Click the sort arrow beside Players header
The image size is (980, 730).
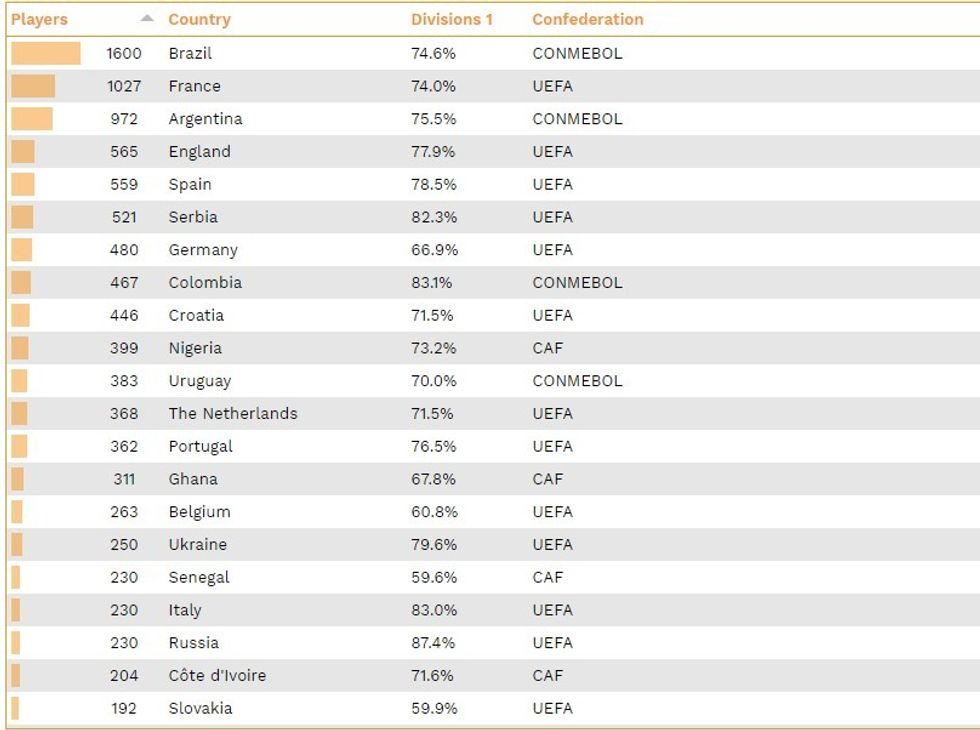coord(147,18)
